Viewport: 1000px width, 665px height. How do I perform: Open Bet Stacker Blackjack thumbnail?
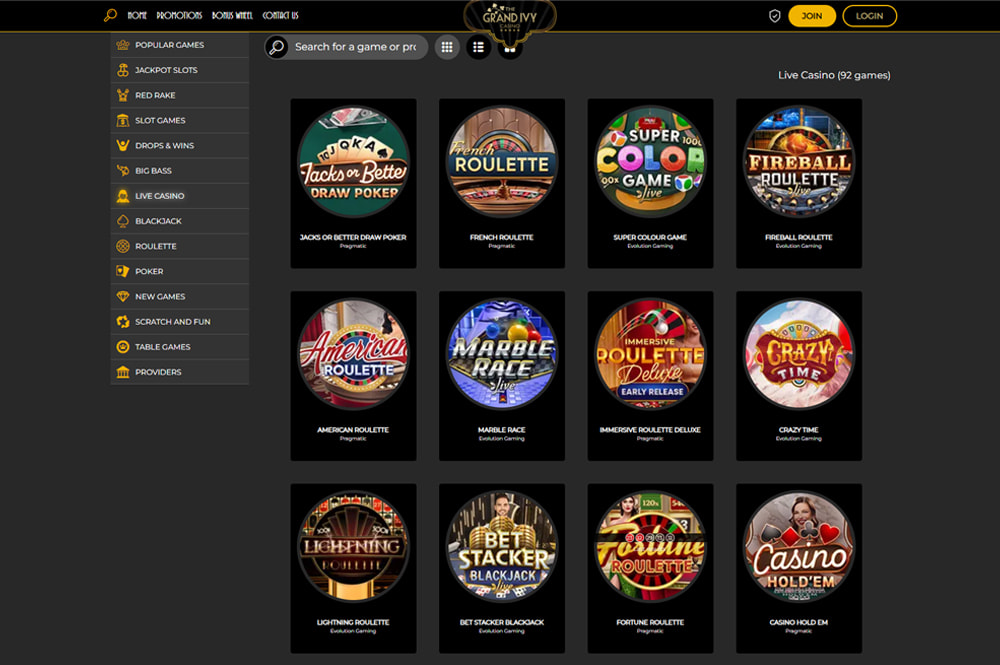click(502, 547)
